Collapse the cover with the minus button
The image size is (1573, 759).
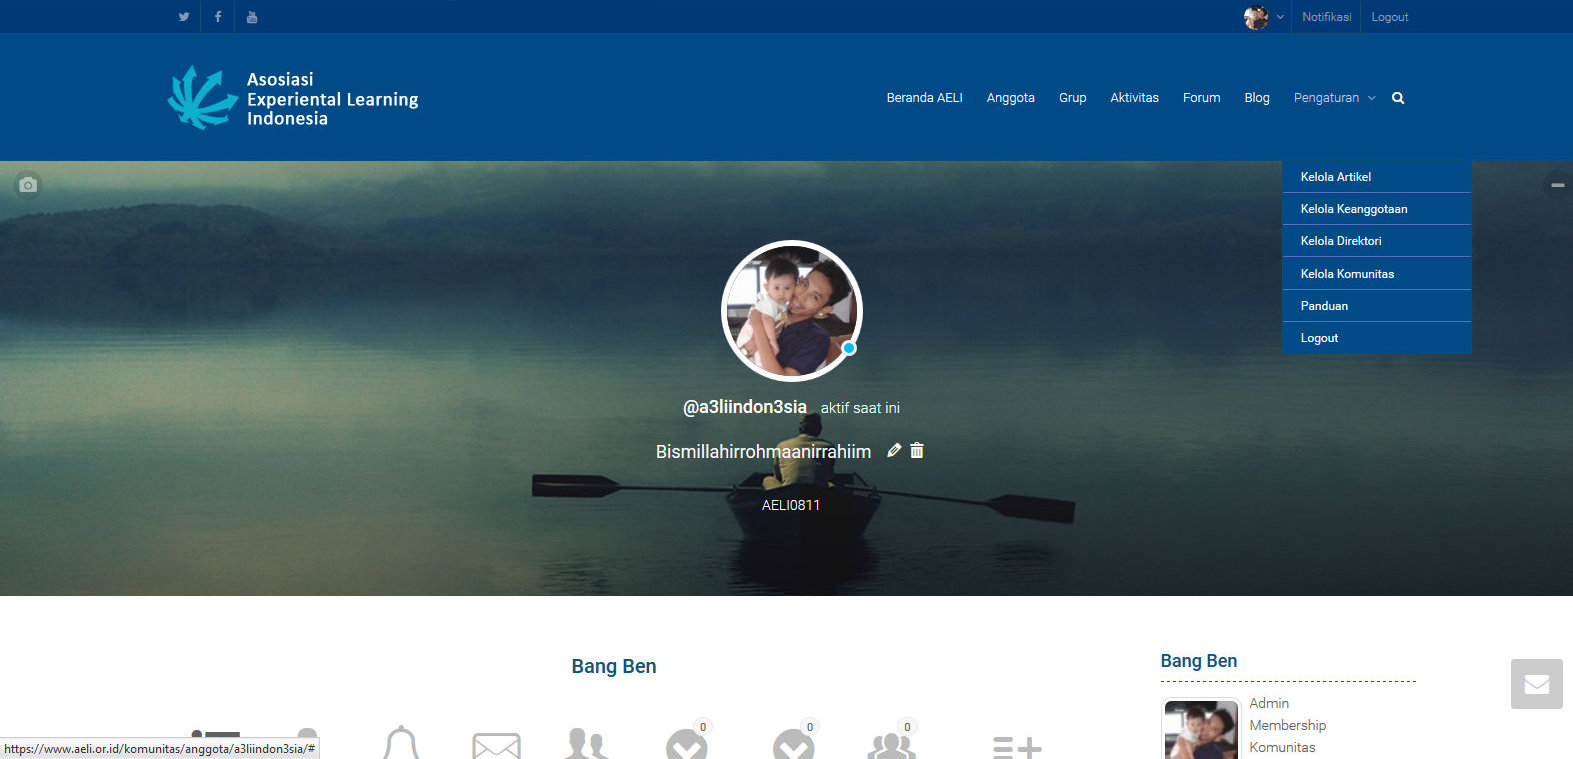(x=1557, y=185)
